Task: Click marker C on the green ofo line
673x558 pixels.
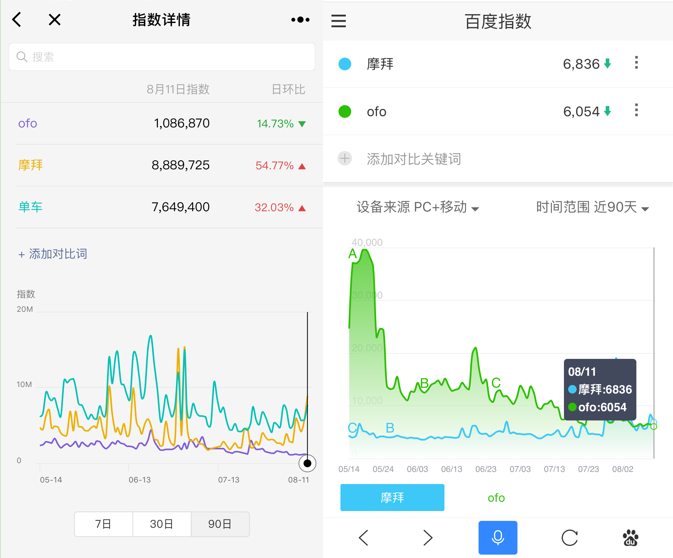Action: pos(496,382)
